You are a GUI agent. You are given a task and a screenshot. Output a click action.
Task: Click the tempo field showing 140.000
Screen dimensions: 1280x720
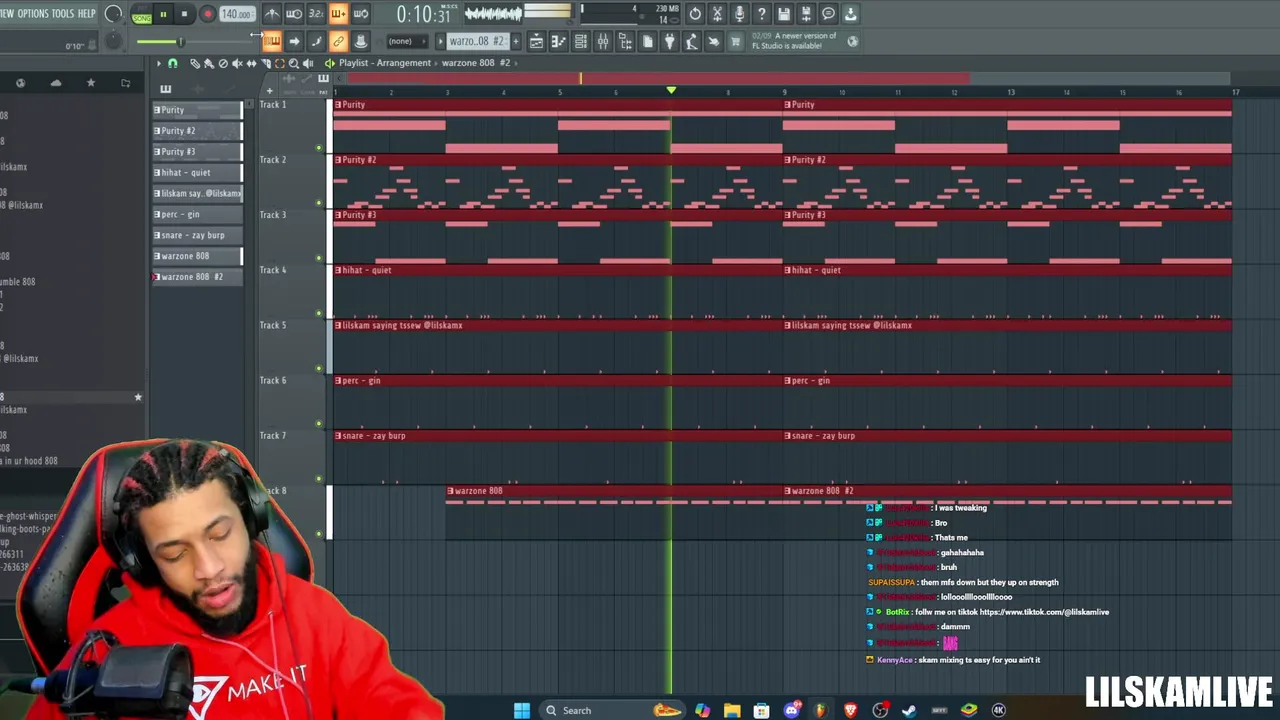(236, 14)
